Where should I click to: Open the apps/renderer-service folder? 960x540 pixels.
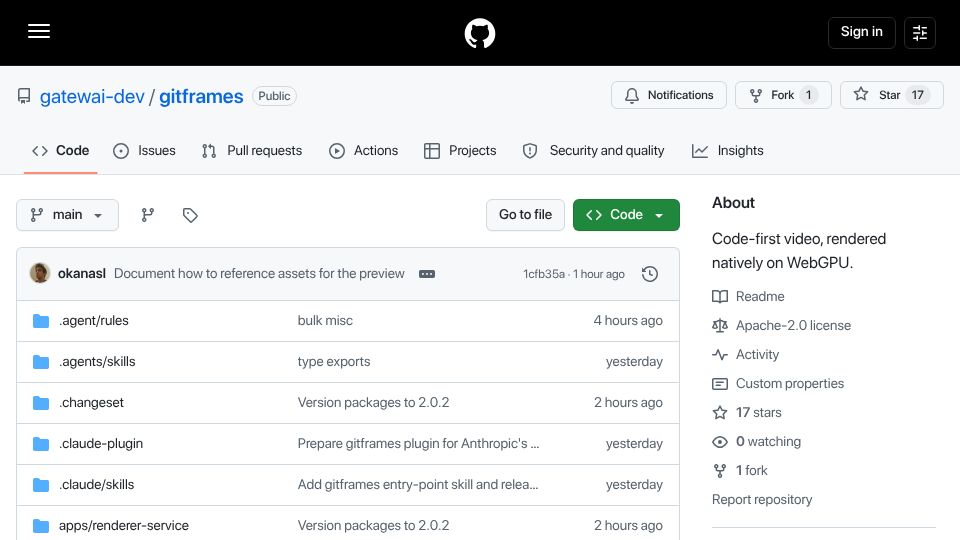click(x=124, y=526)
